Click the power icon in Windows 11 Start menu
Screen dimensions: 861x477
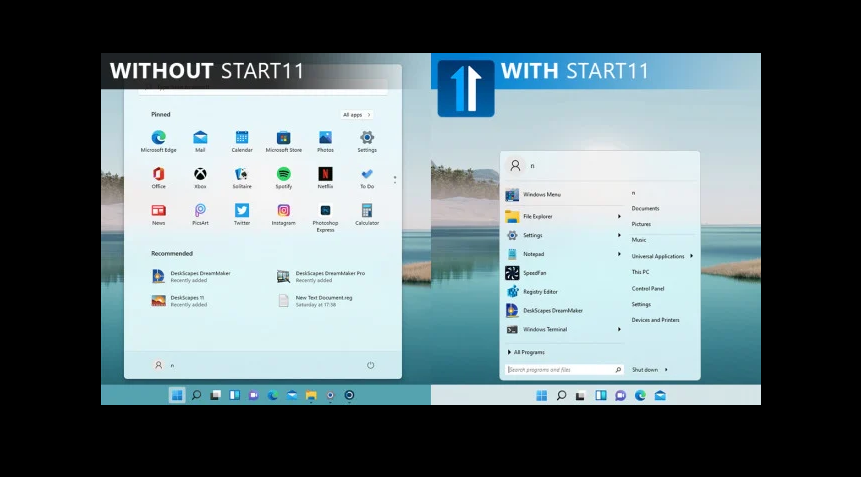point(370,365)
